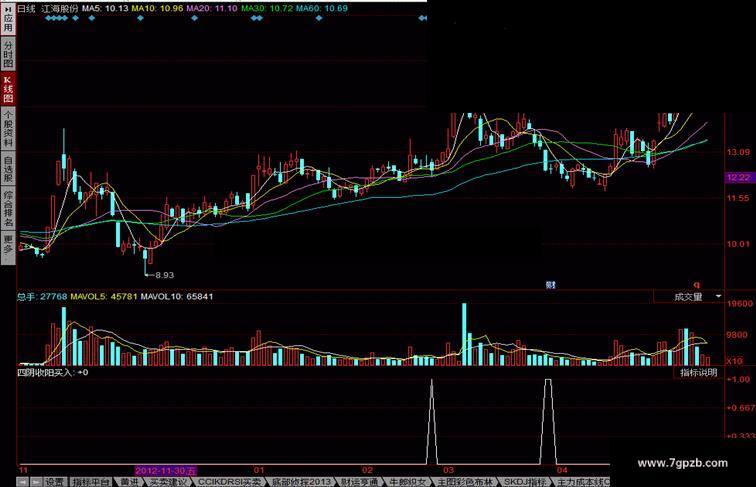
Task: Open the 成交量 dropdown
Action: point(689,297)
